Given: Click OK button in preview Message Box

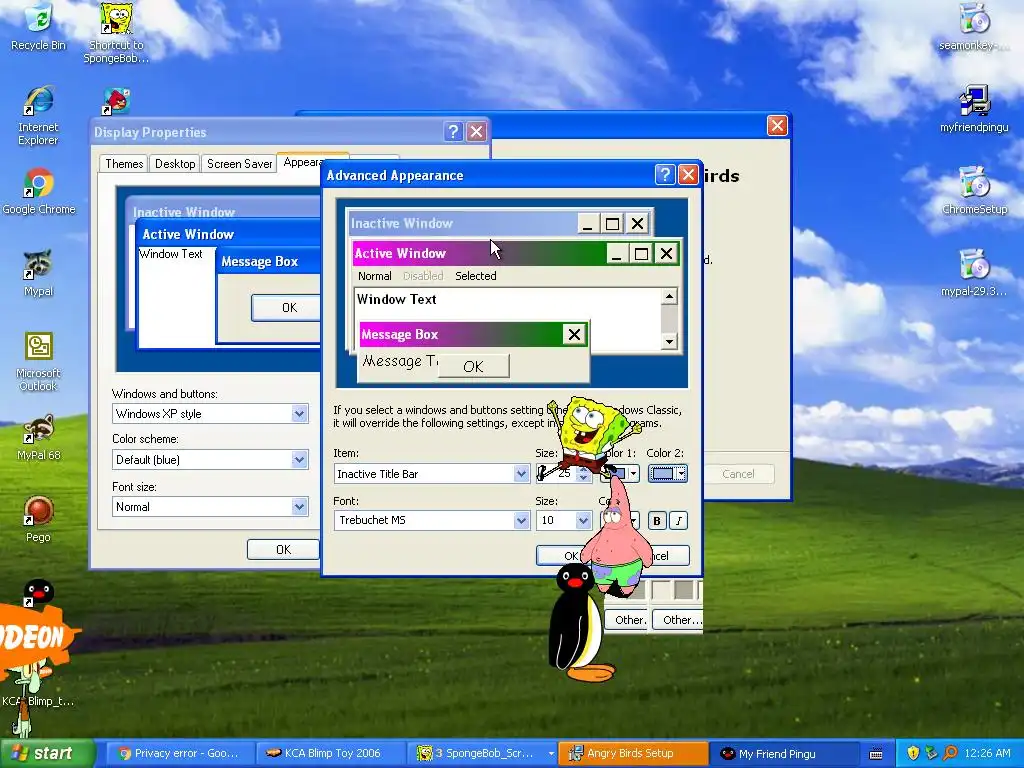Looking at the screenshot, I should (x=473, y=366).
